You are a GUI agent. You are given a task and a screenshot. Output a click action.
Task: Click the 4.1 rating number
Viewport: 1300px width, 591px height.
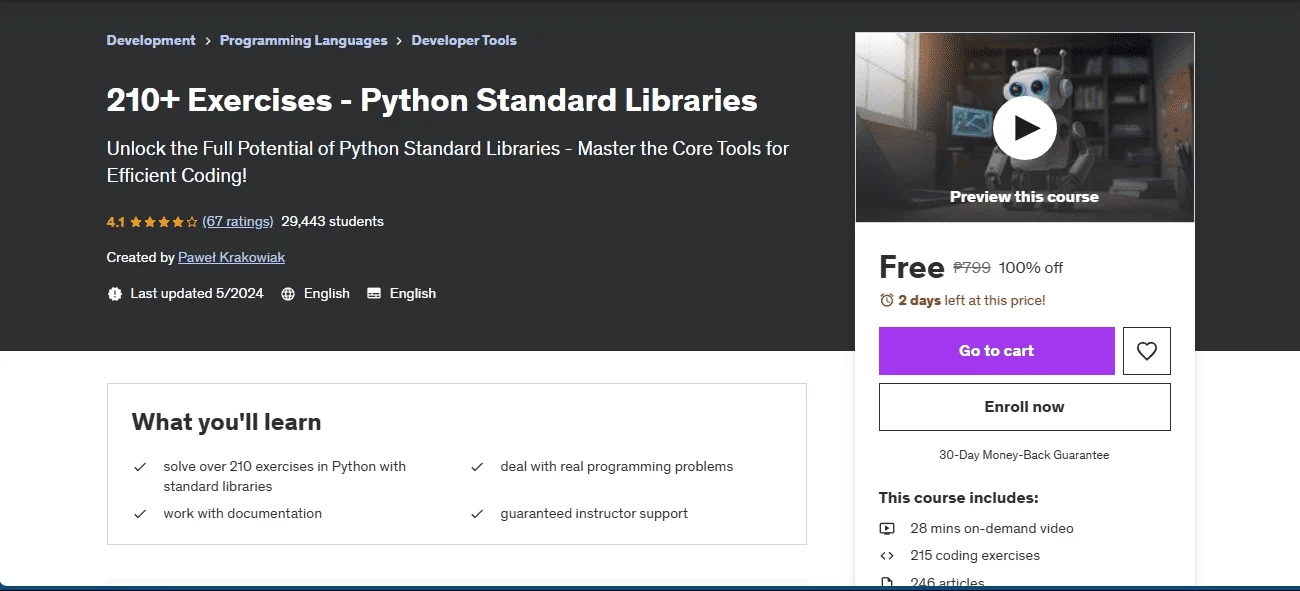[116, 222]
